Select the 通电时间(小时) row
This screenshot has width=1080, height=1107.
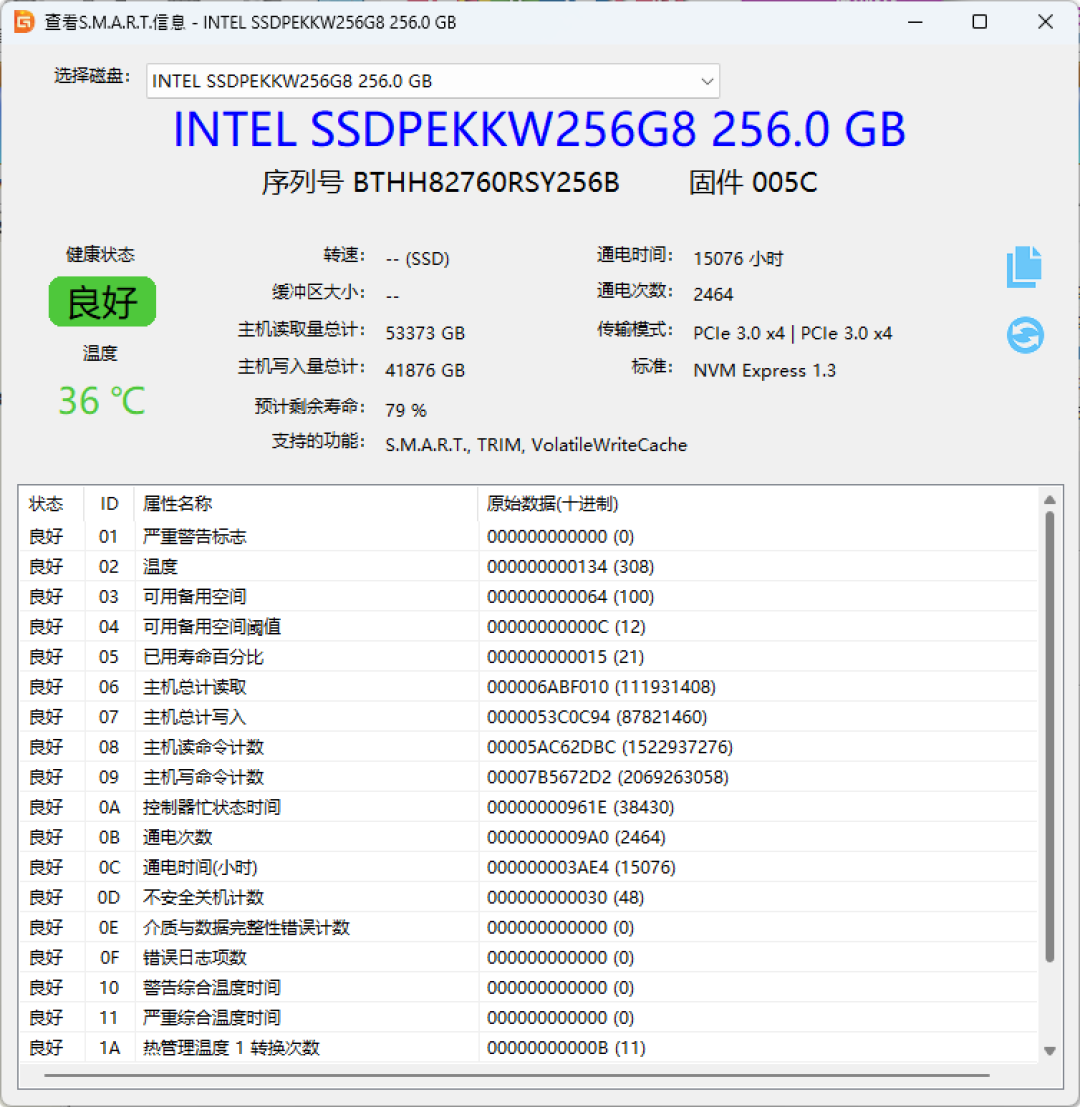(528, 868)
